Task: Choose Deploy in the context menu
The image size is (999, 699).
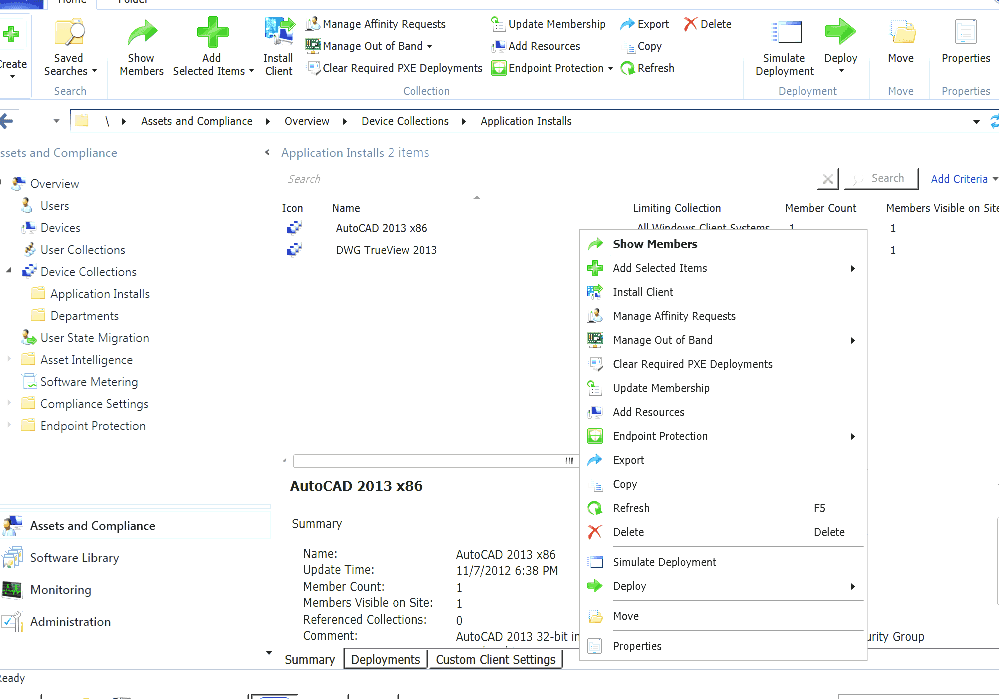Action: click(x=723, y=586)
